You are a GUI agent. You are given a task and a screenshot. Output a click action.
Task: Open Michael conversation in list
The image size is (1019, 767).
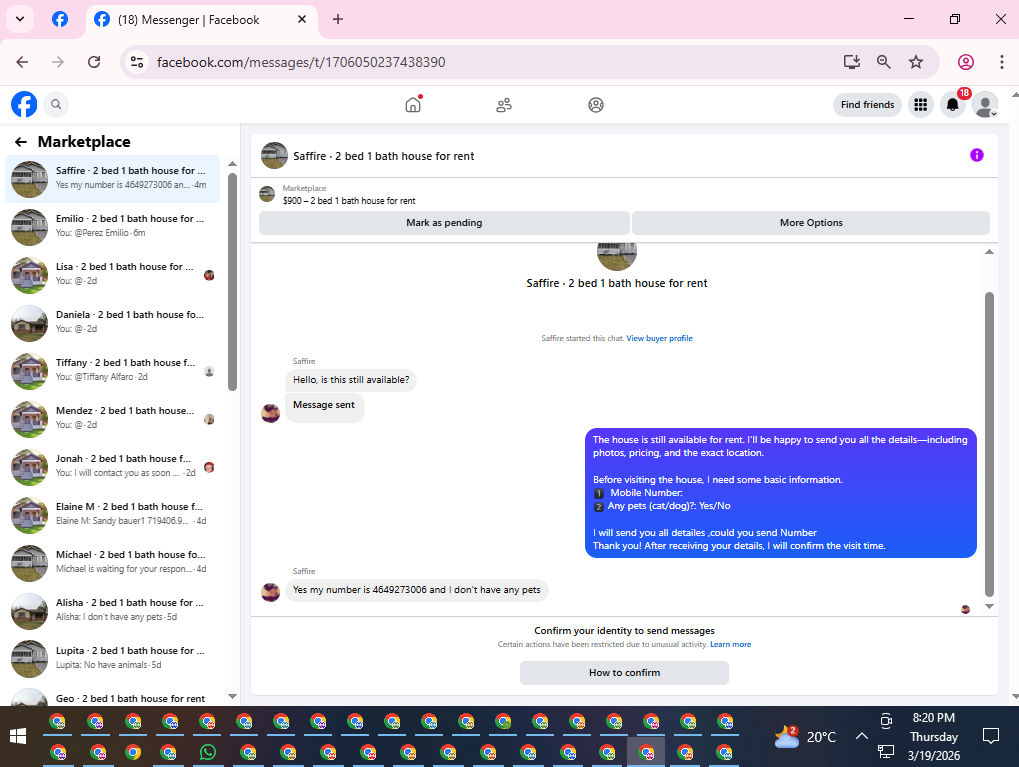coord(112,564)
